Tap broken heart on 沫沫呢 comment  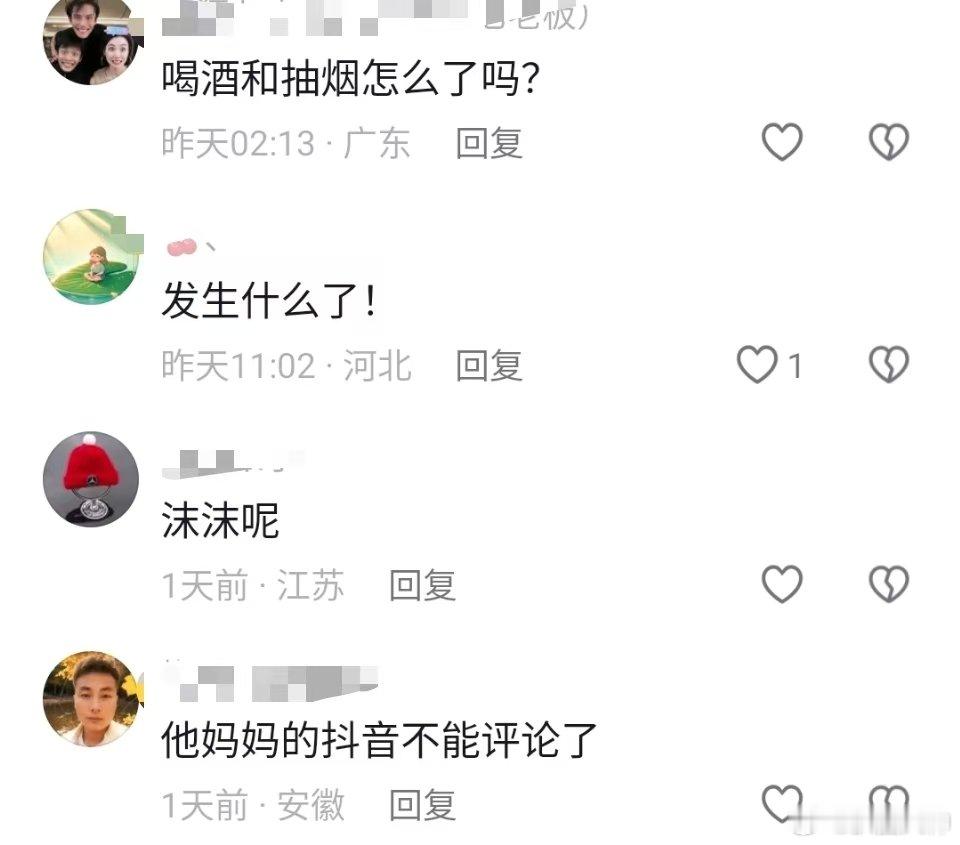(x=889, y=583)
